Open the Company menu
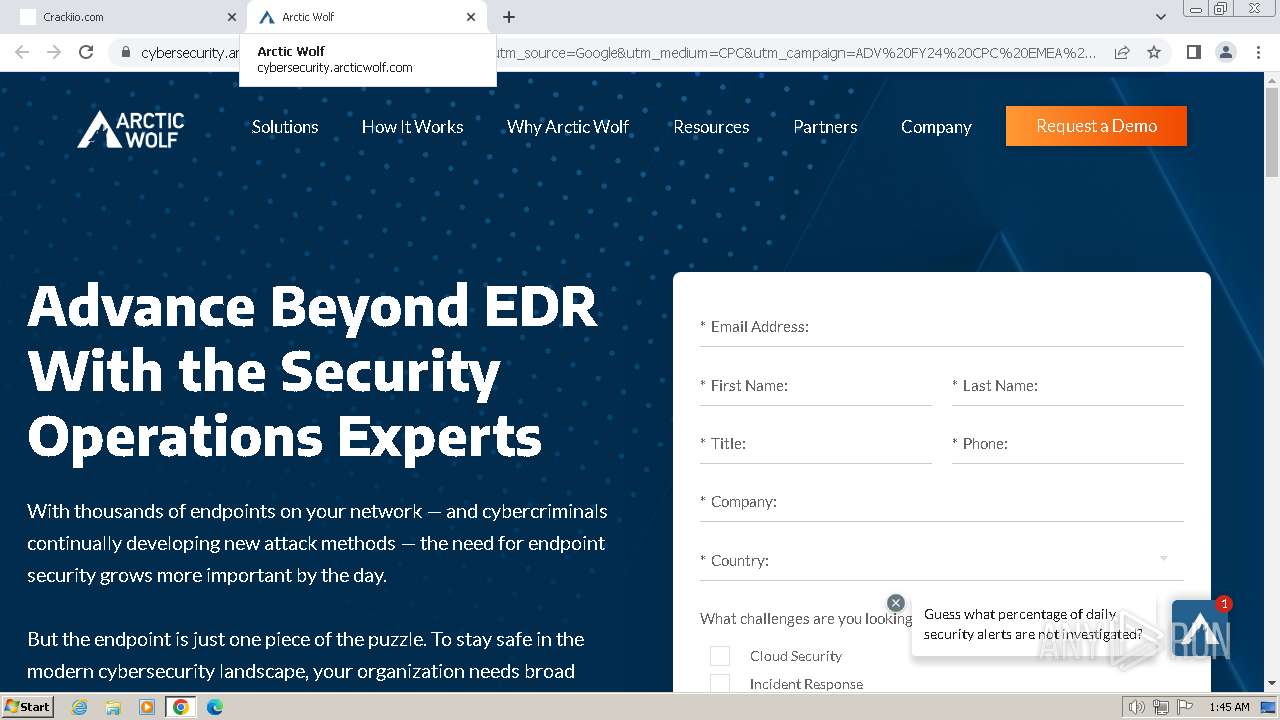 pos(936,127)
